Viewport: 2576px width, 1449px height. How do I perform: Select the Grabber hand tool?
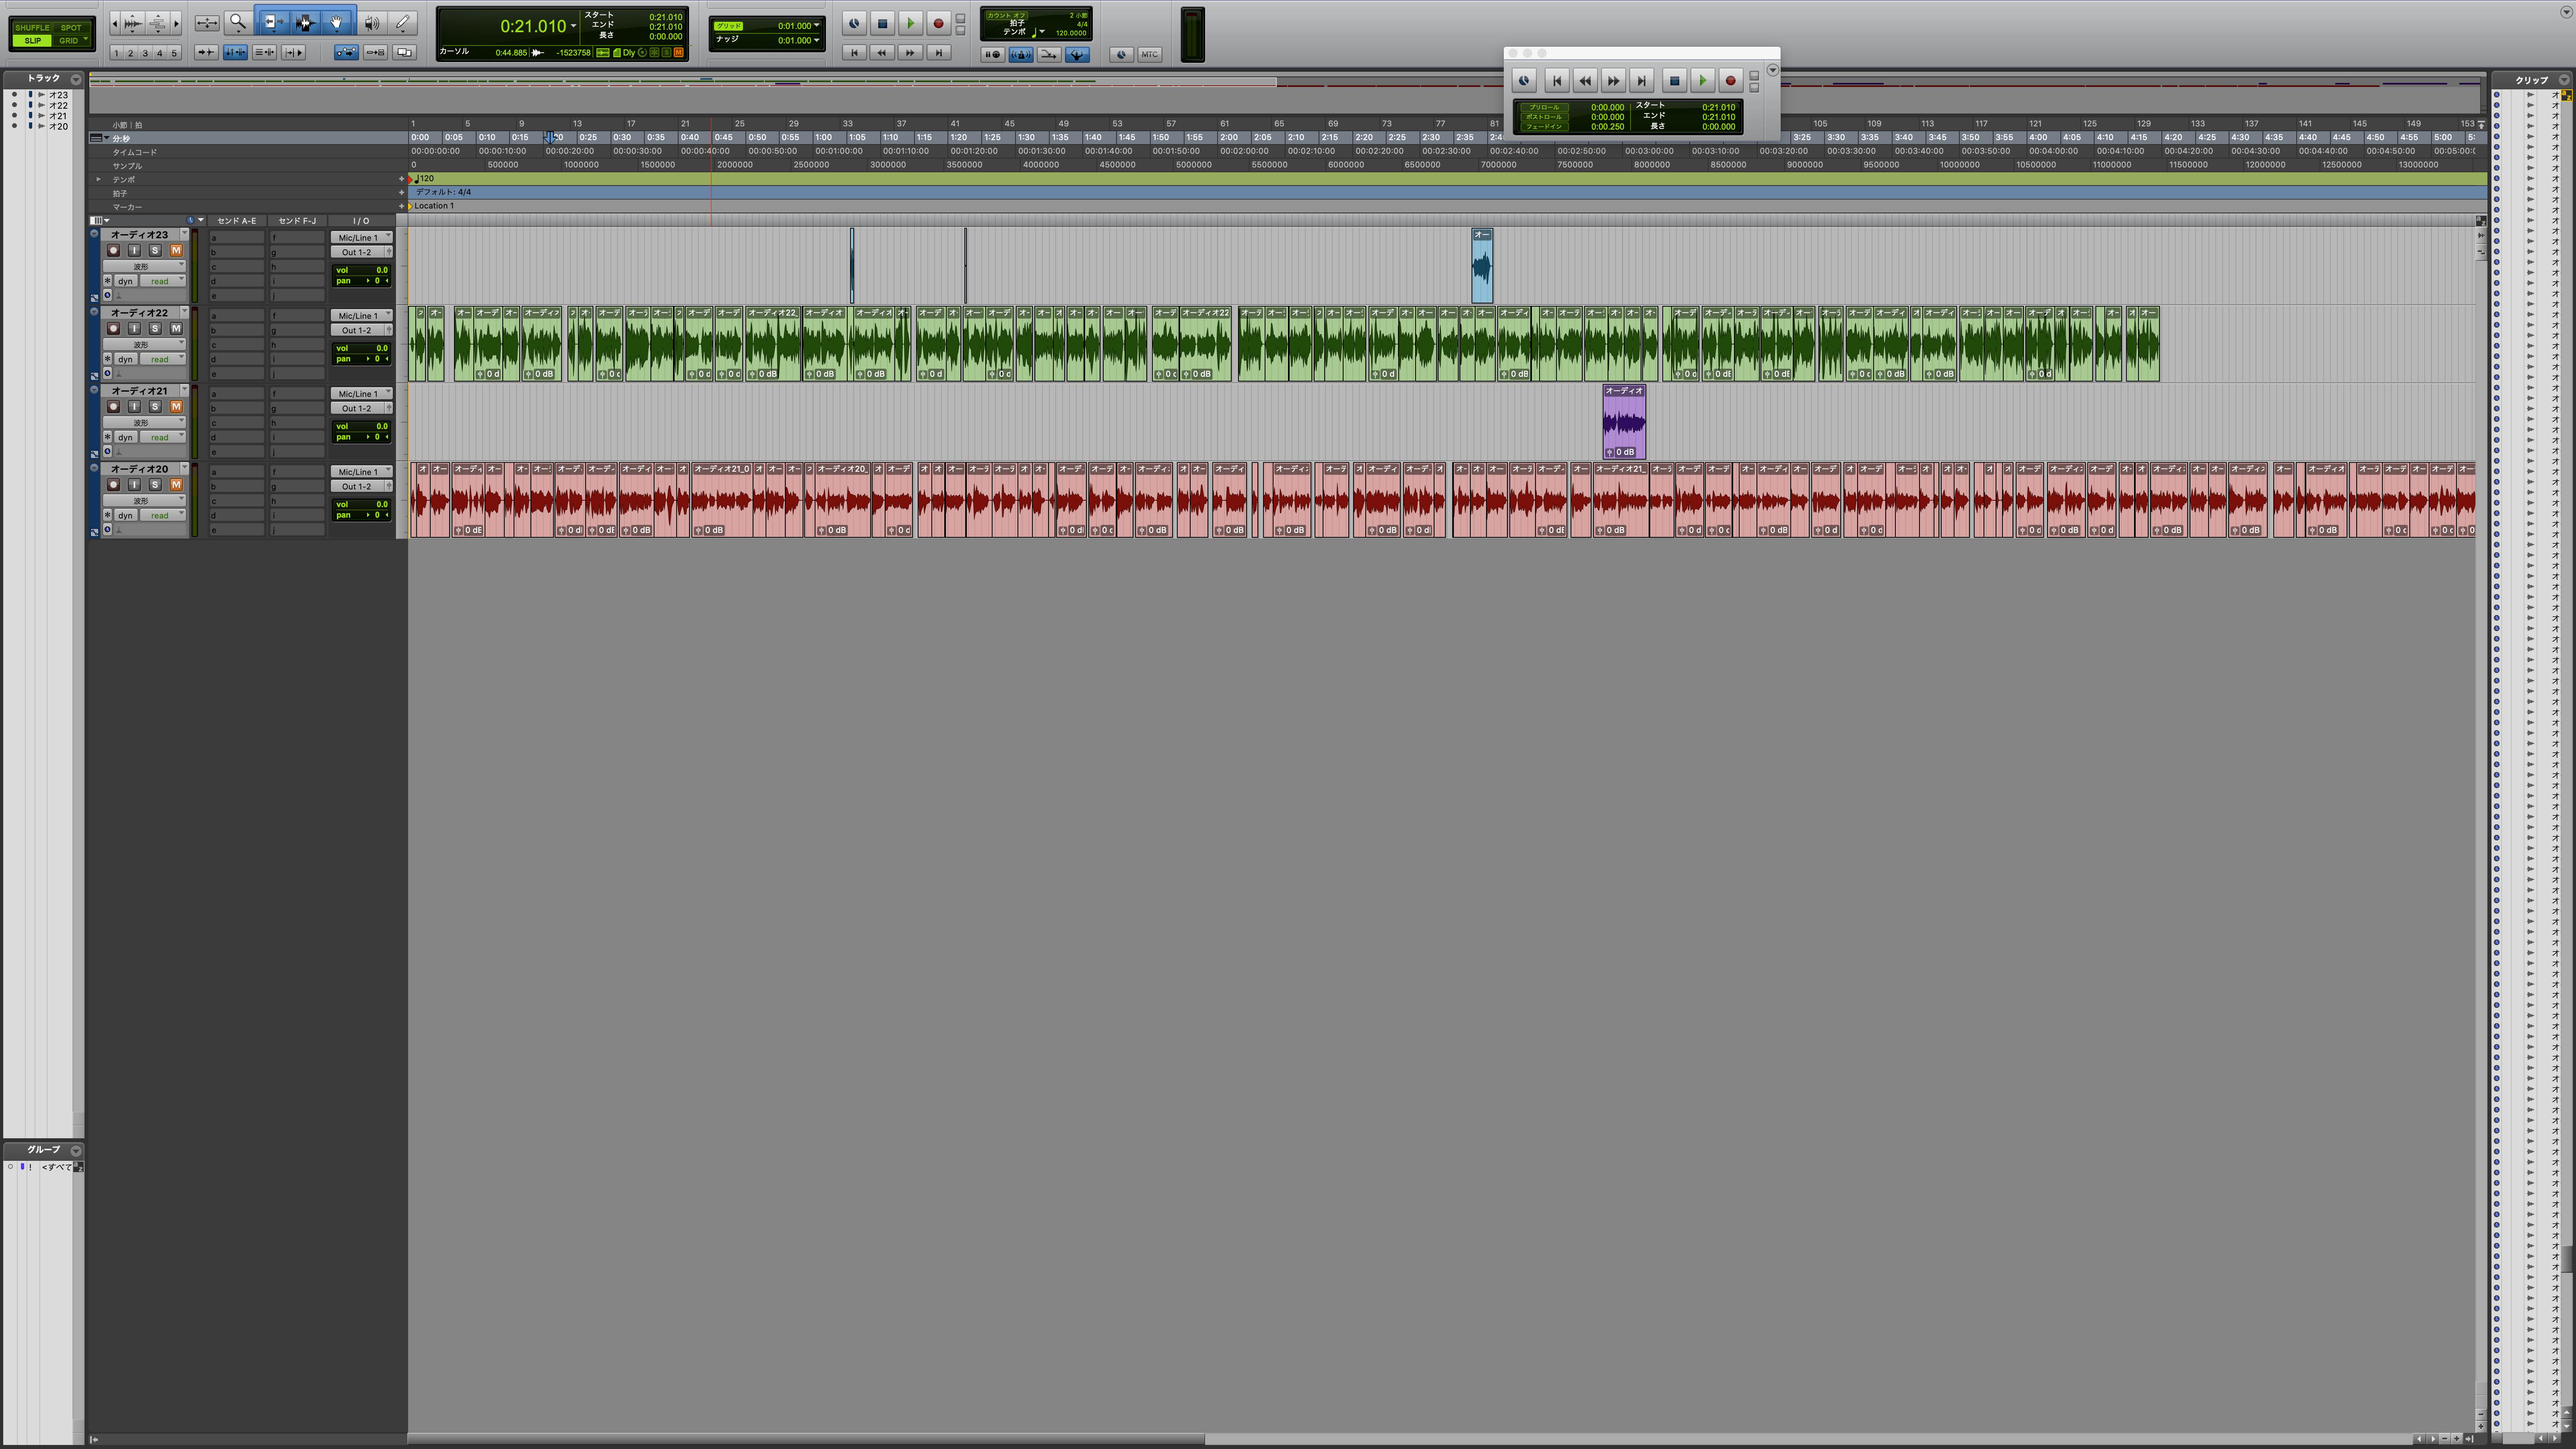tap(337, 22)
